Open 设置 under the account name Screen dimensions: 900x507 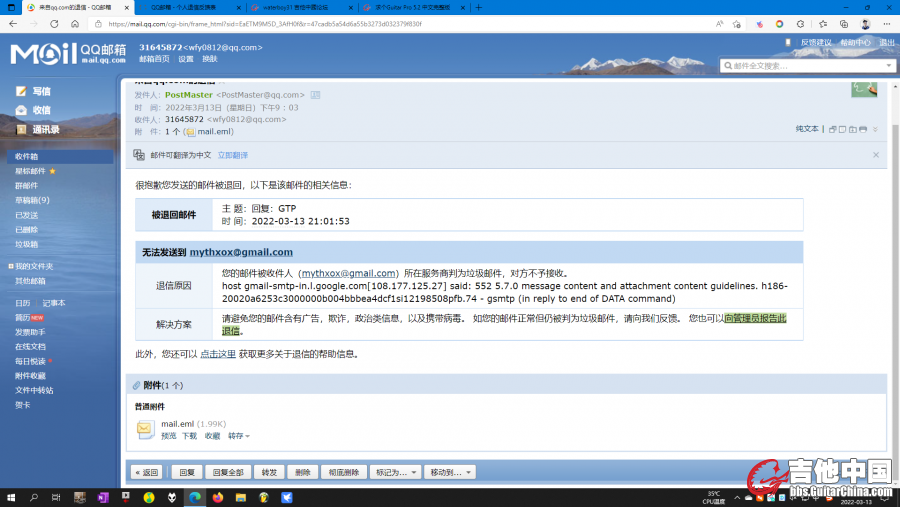(x=185, y=59)
